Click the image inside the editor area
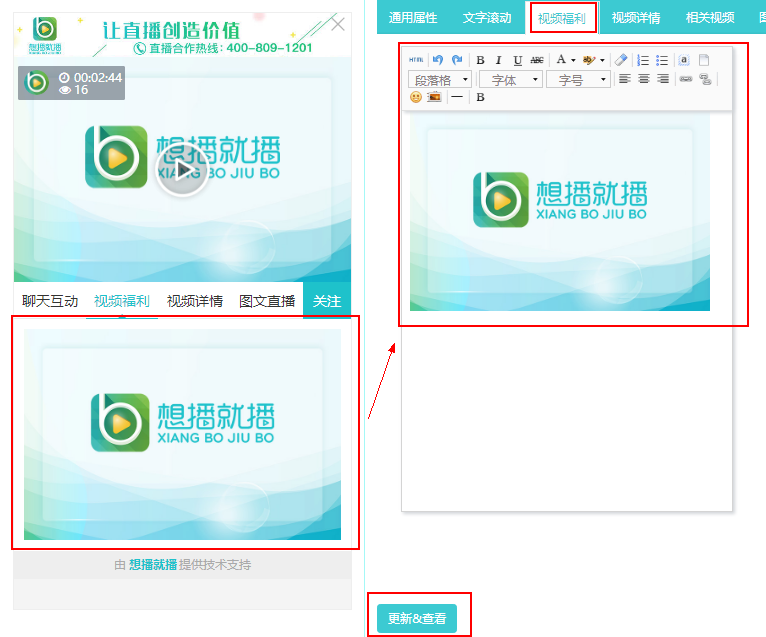 (x=560, y=211)
